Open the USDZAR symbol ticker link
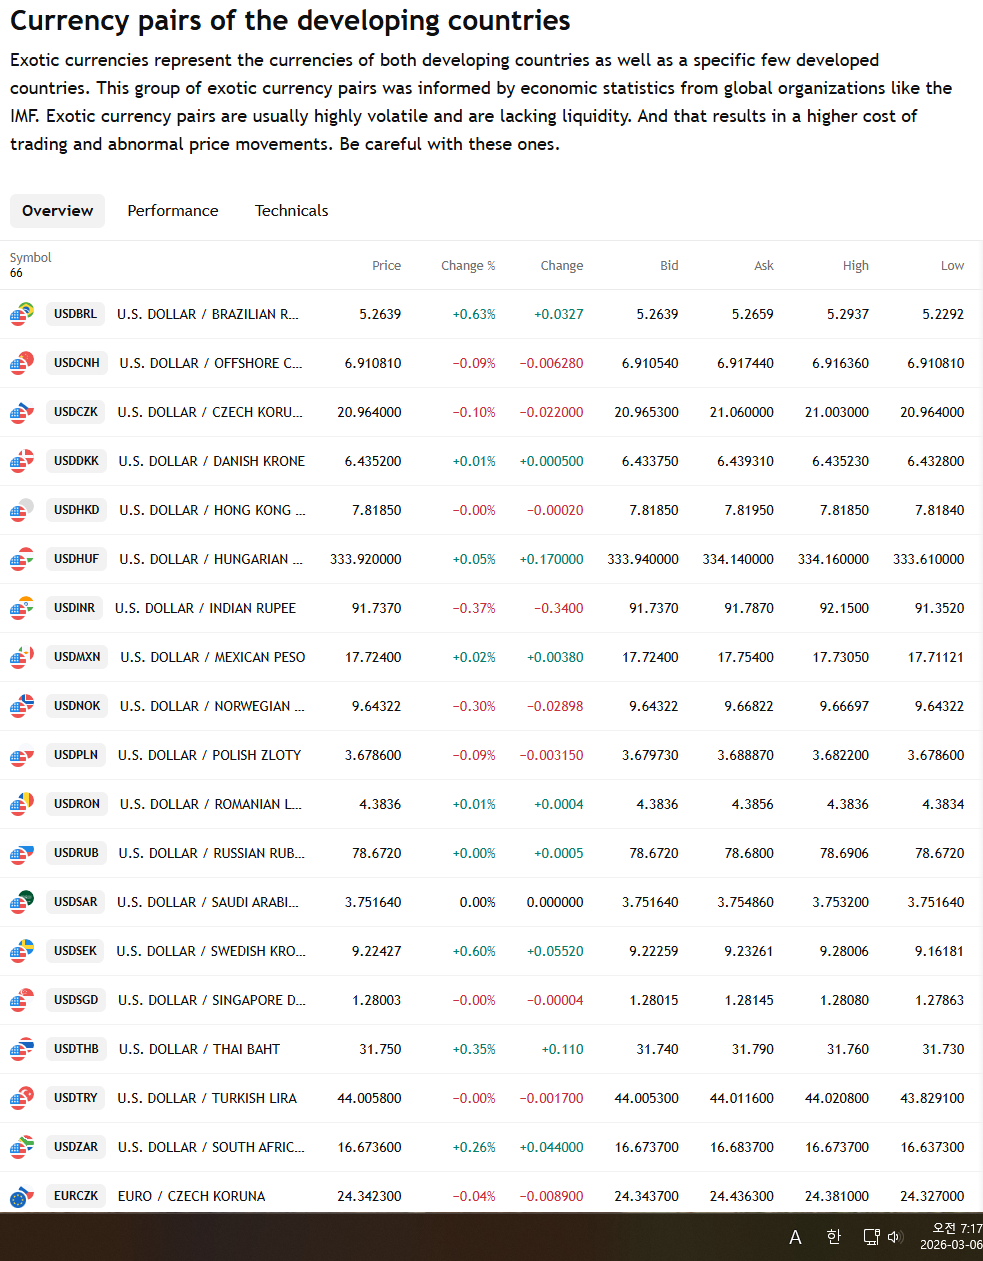This screenshot has width=983, height=1261. (76, 1147)
